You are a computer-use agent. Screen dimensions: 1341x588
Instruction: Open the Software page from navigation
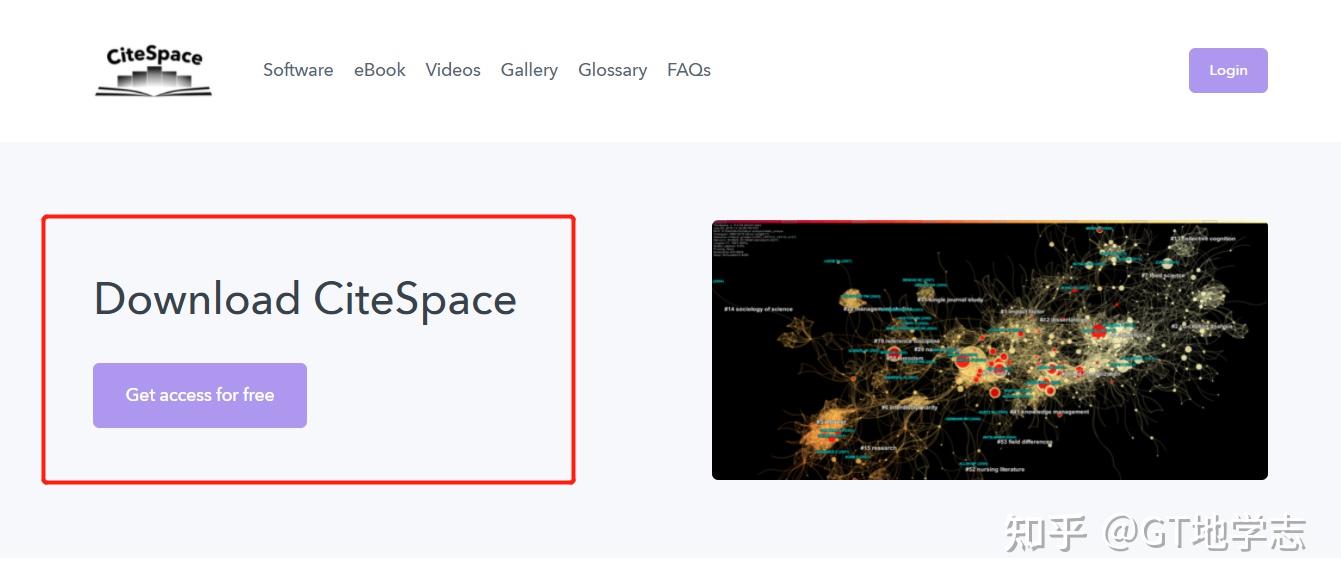pyautogui.click(x=297, y=70)
